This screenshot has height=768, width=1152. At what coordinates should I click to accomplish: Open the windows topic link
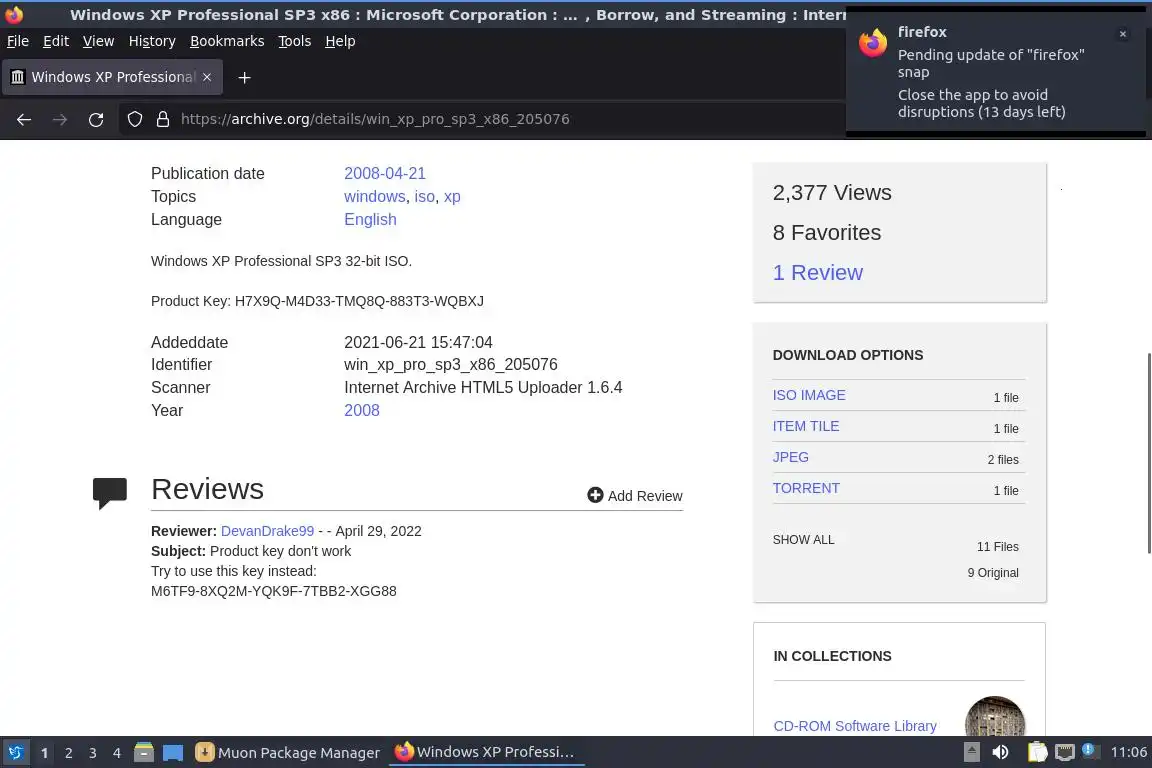[x=375, y=196]
